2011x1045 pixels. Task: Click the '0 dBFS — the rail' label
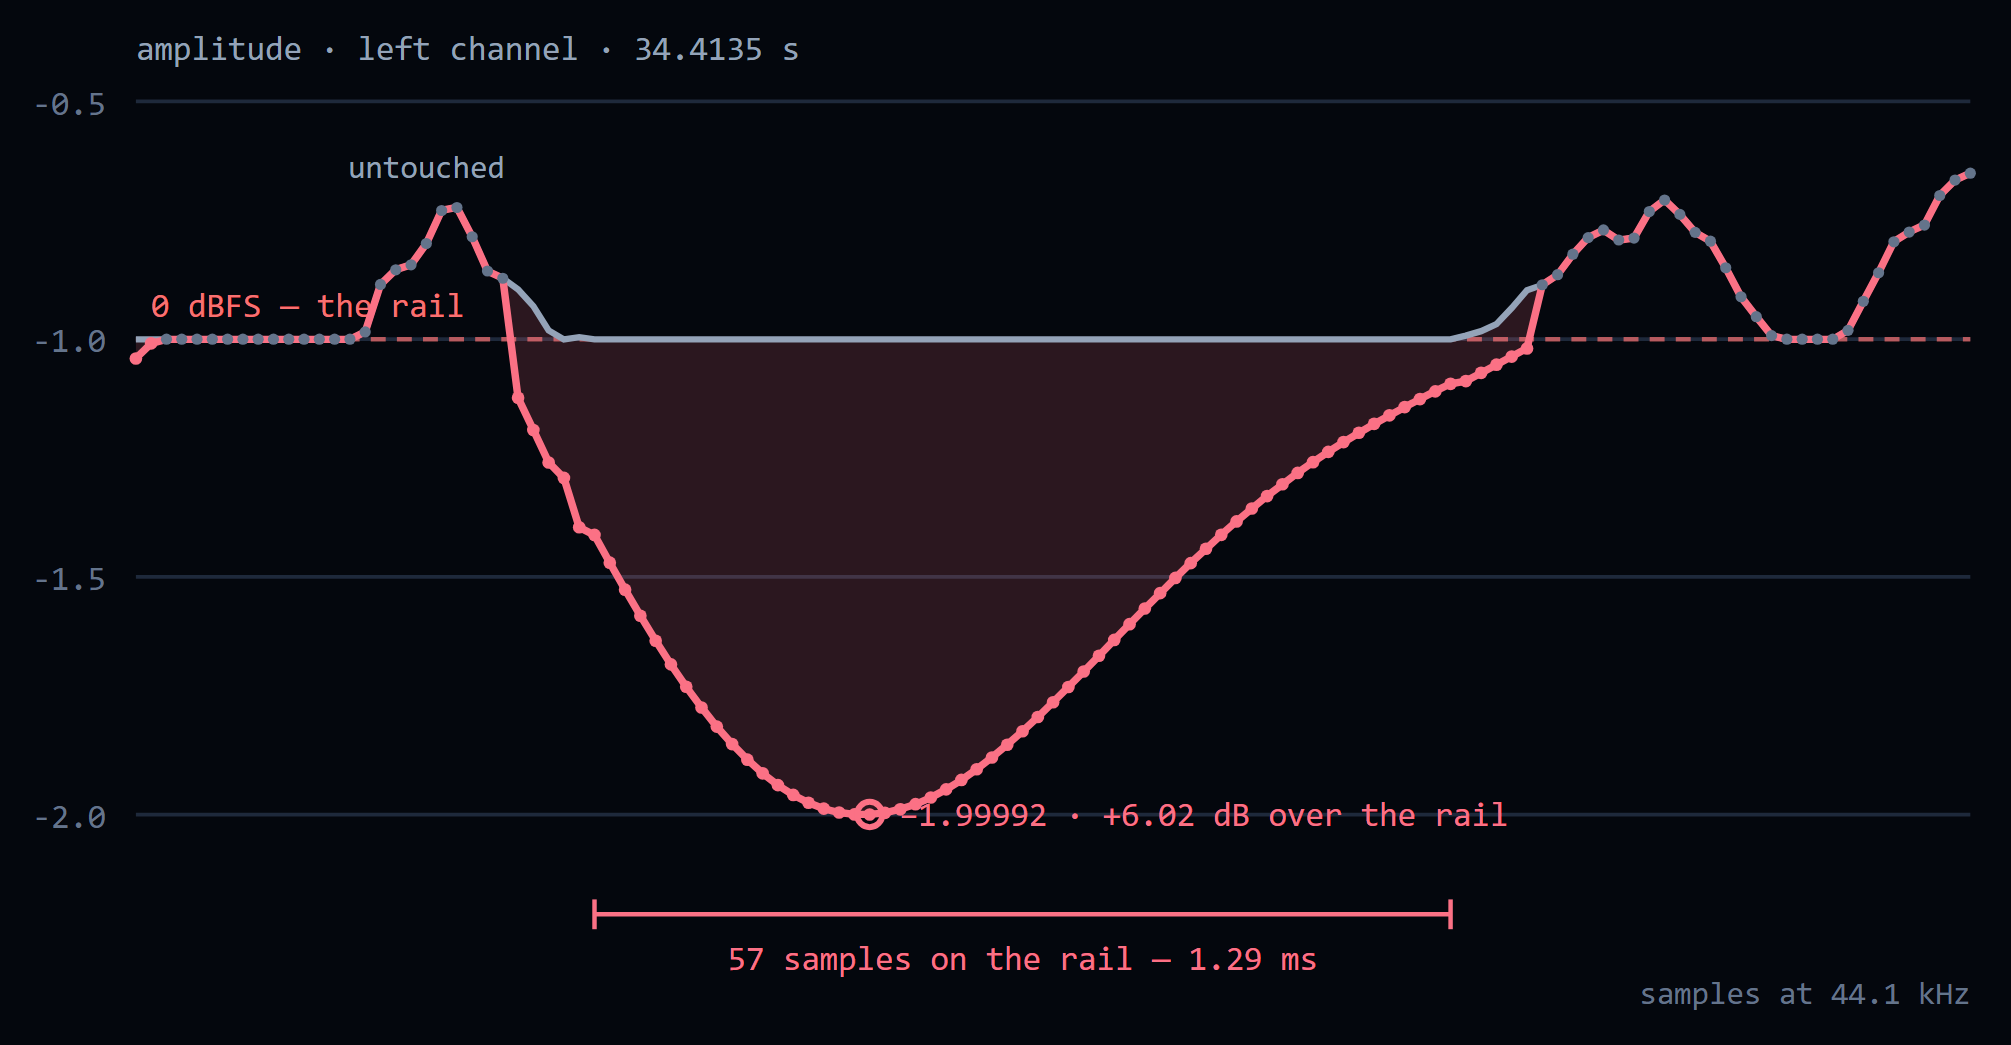(307, 306)
